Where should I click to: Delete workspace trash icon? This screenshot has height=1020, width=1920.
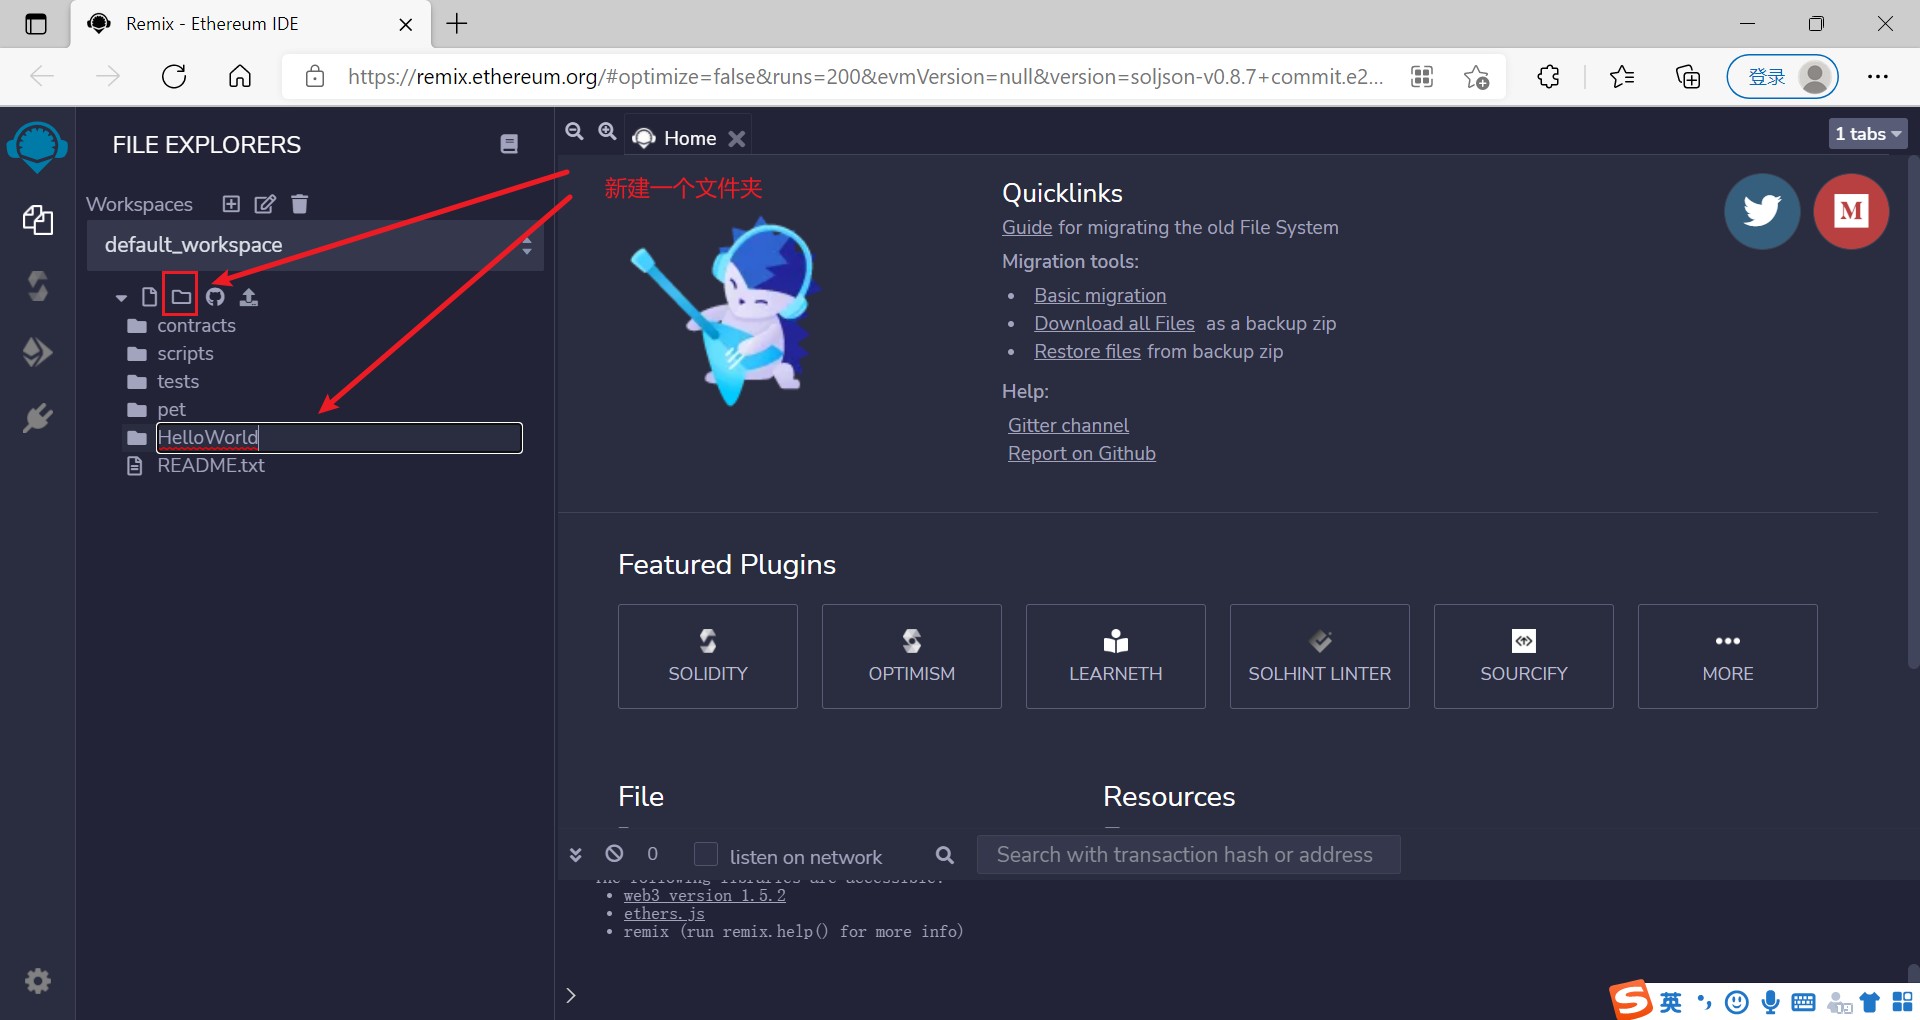click(x=299, y=204)
